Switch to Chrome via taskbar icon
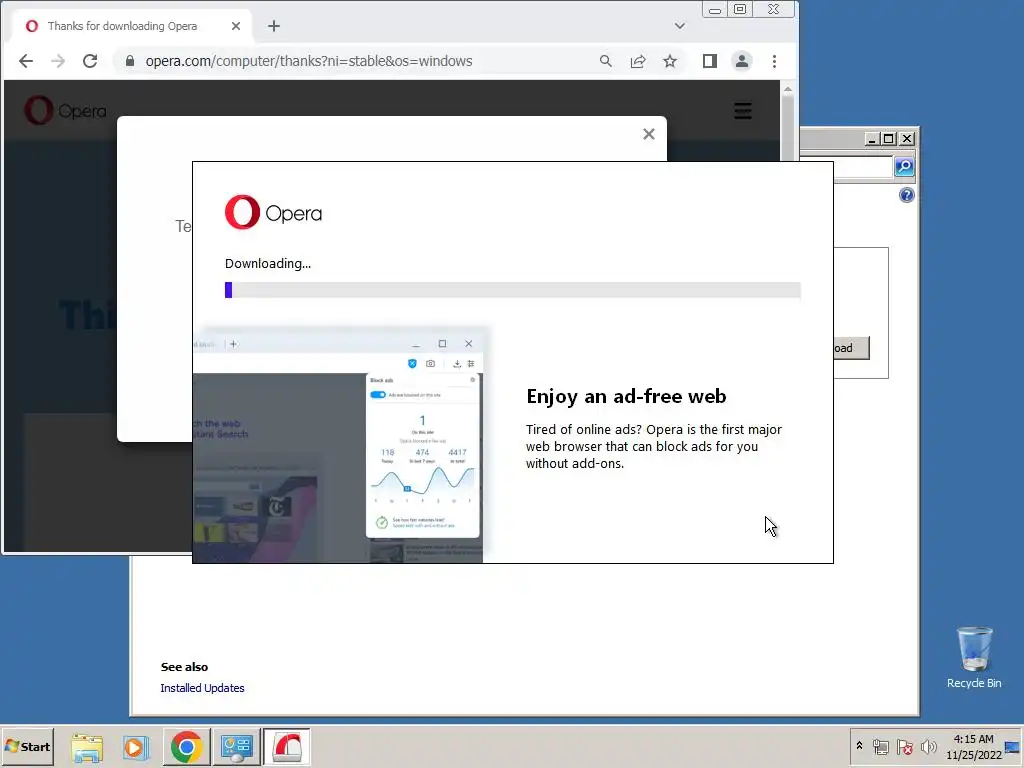1024x768 pixels. [x=186, y=747]
